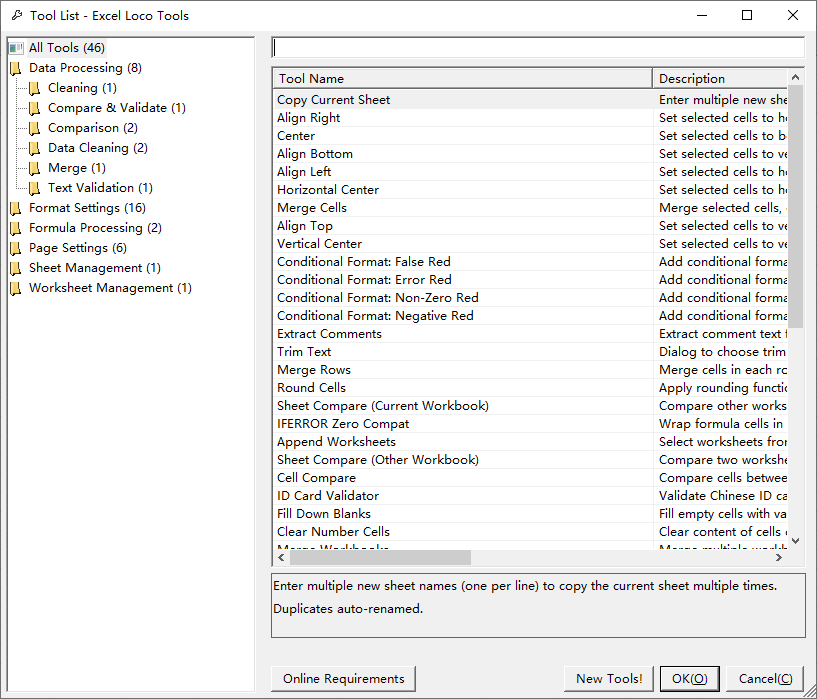Select the Round Cells tool row
This screenshot has width=817, height=699.
tap(530, 388)
